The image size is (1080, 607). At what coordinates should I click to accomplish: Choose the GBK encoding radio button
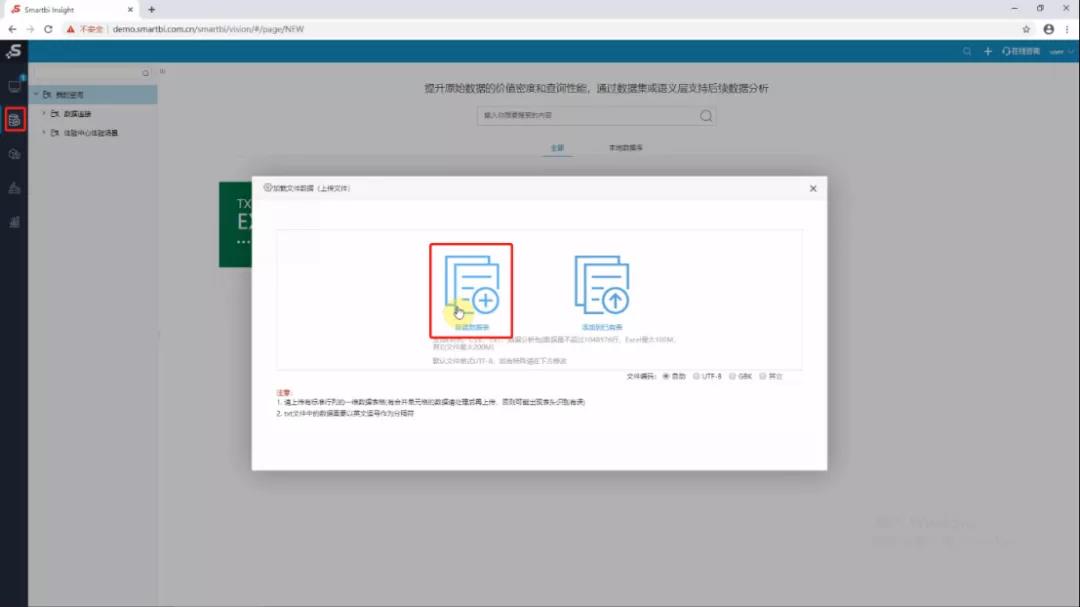click(732, 376)
